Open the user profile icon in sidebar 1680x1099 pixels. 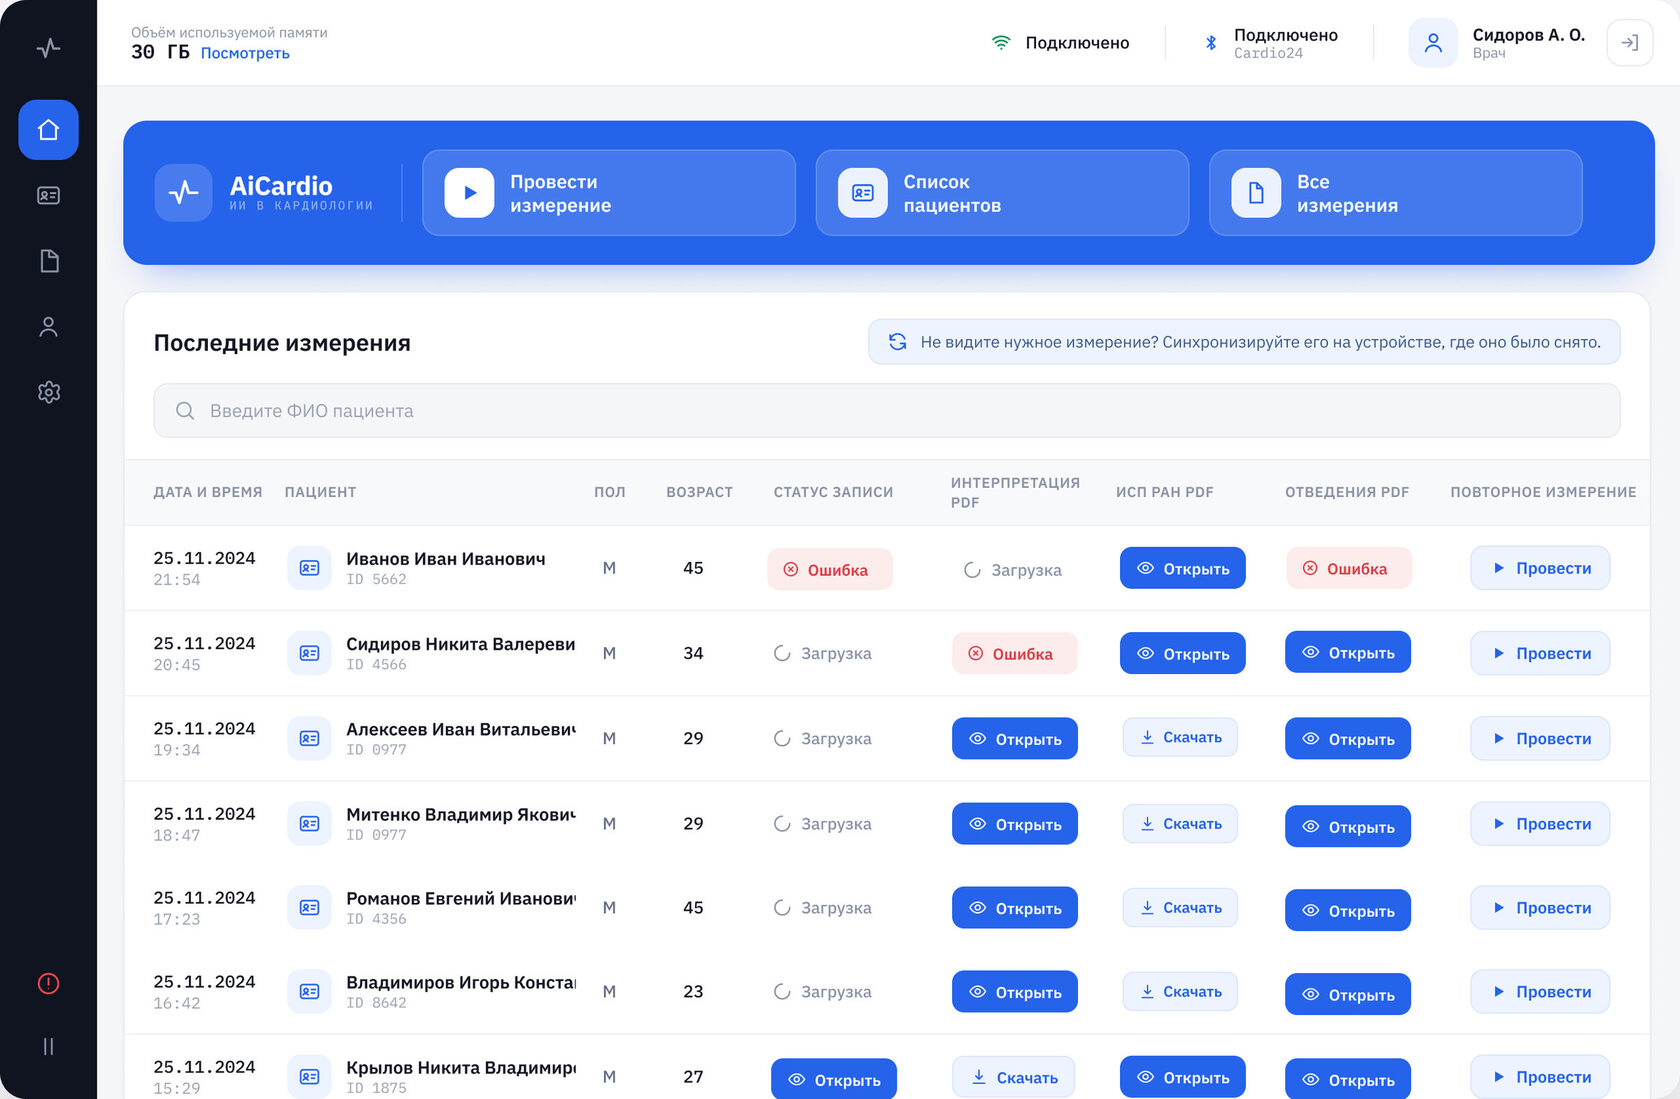point(48,327)
